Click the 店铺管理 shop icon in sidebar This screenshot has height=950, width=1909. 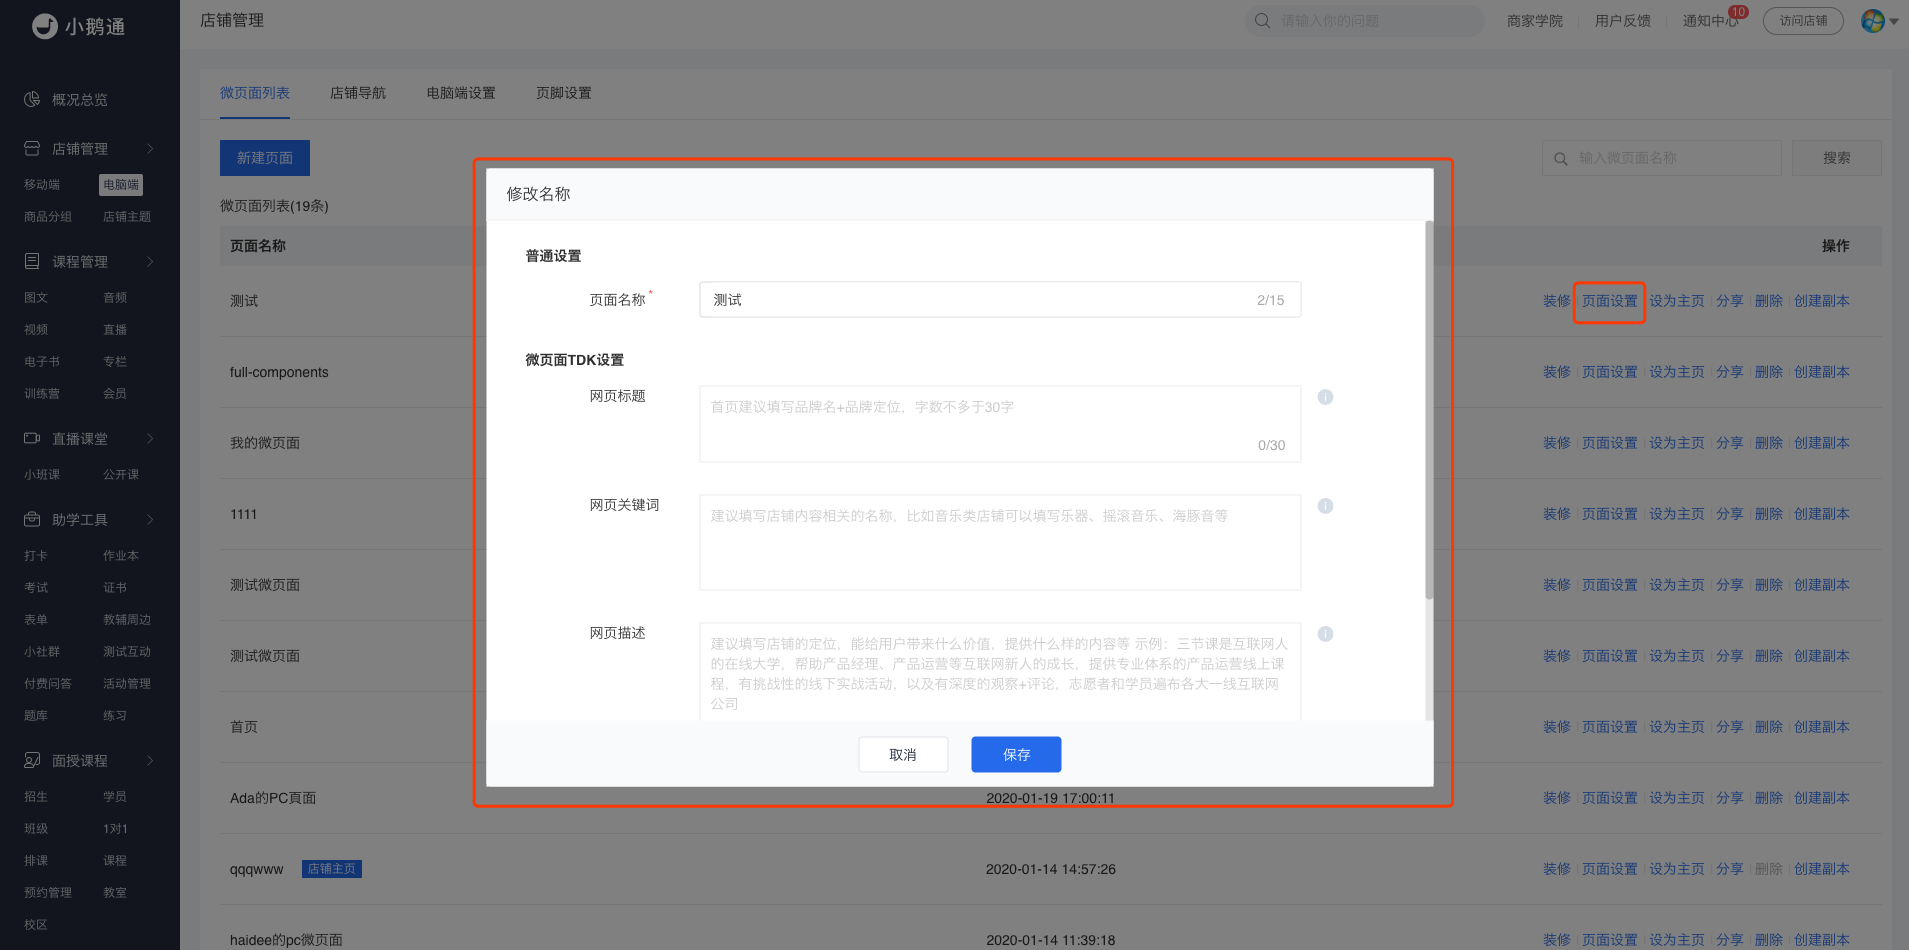[x=32, y=149]
